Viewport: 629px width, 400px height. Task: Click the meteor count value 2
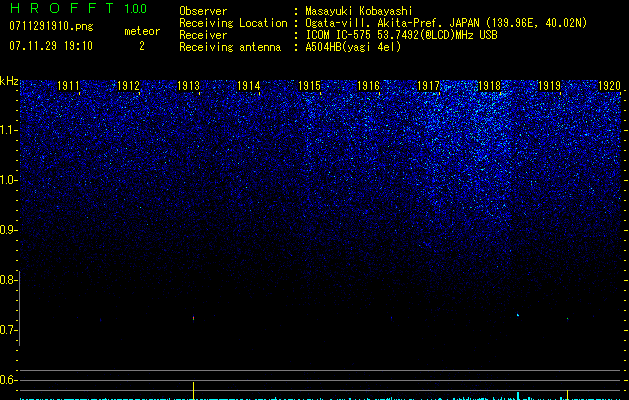pos(142,46)
